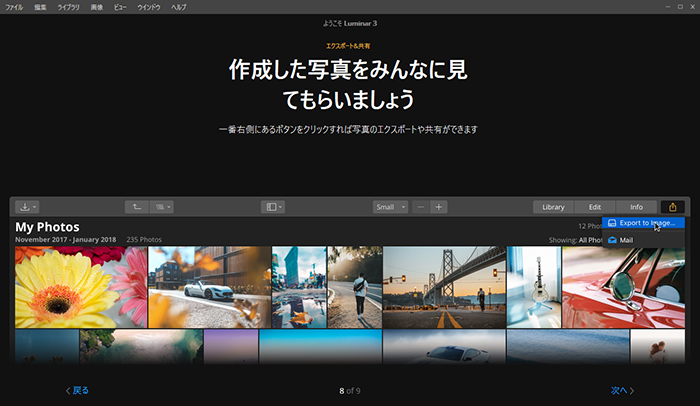
Task: Click the Export to Image icon
Action: click(612, 223)
